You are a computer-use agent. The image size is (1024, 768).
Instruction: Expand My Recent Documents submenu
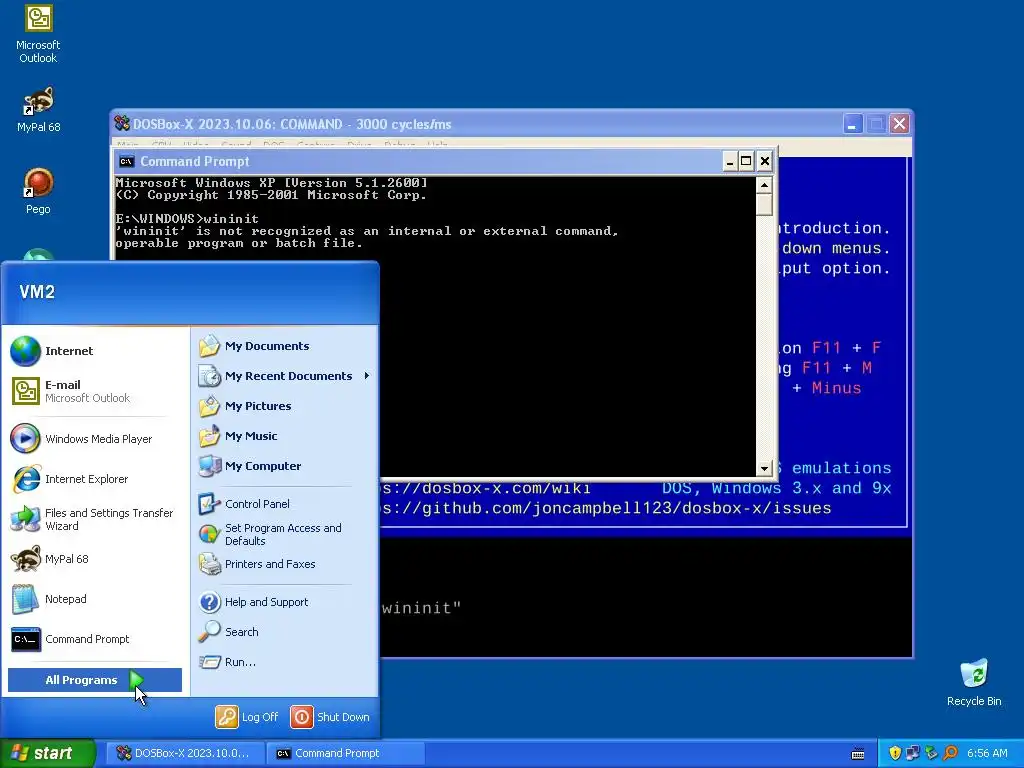coord(285,376)
